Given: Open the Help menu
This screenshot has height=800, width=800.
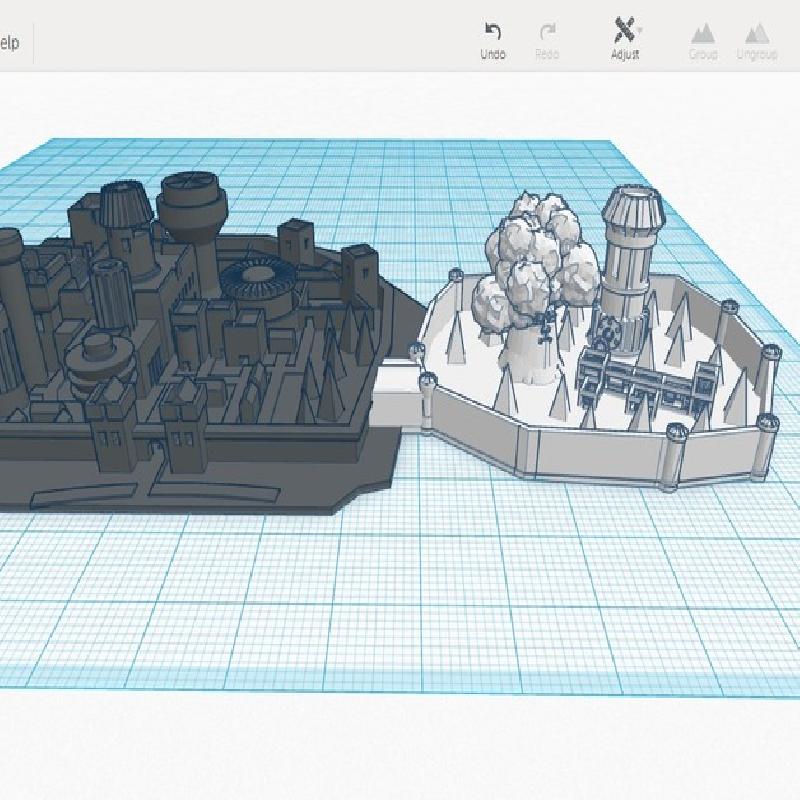Looking at the screenshot, I should (9, 43).
